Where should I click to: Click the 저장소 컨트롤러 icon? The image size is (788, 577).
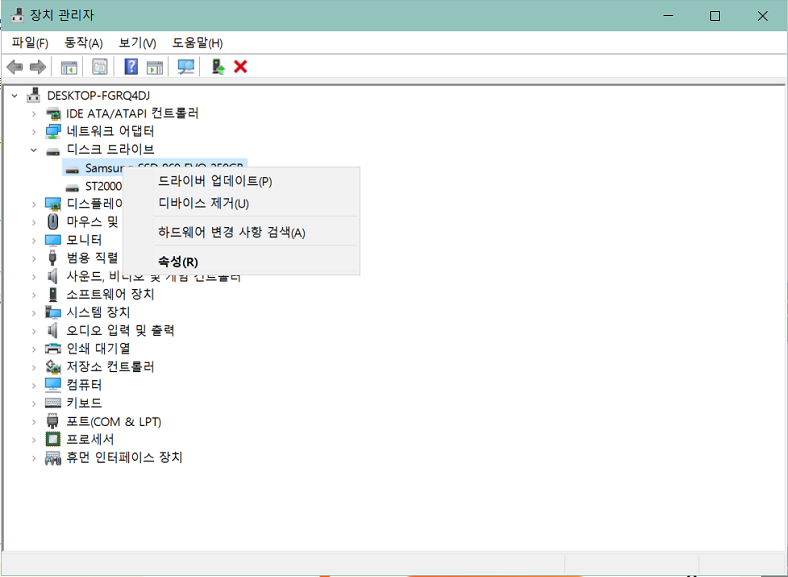point(53,367)
